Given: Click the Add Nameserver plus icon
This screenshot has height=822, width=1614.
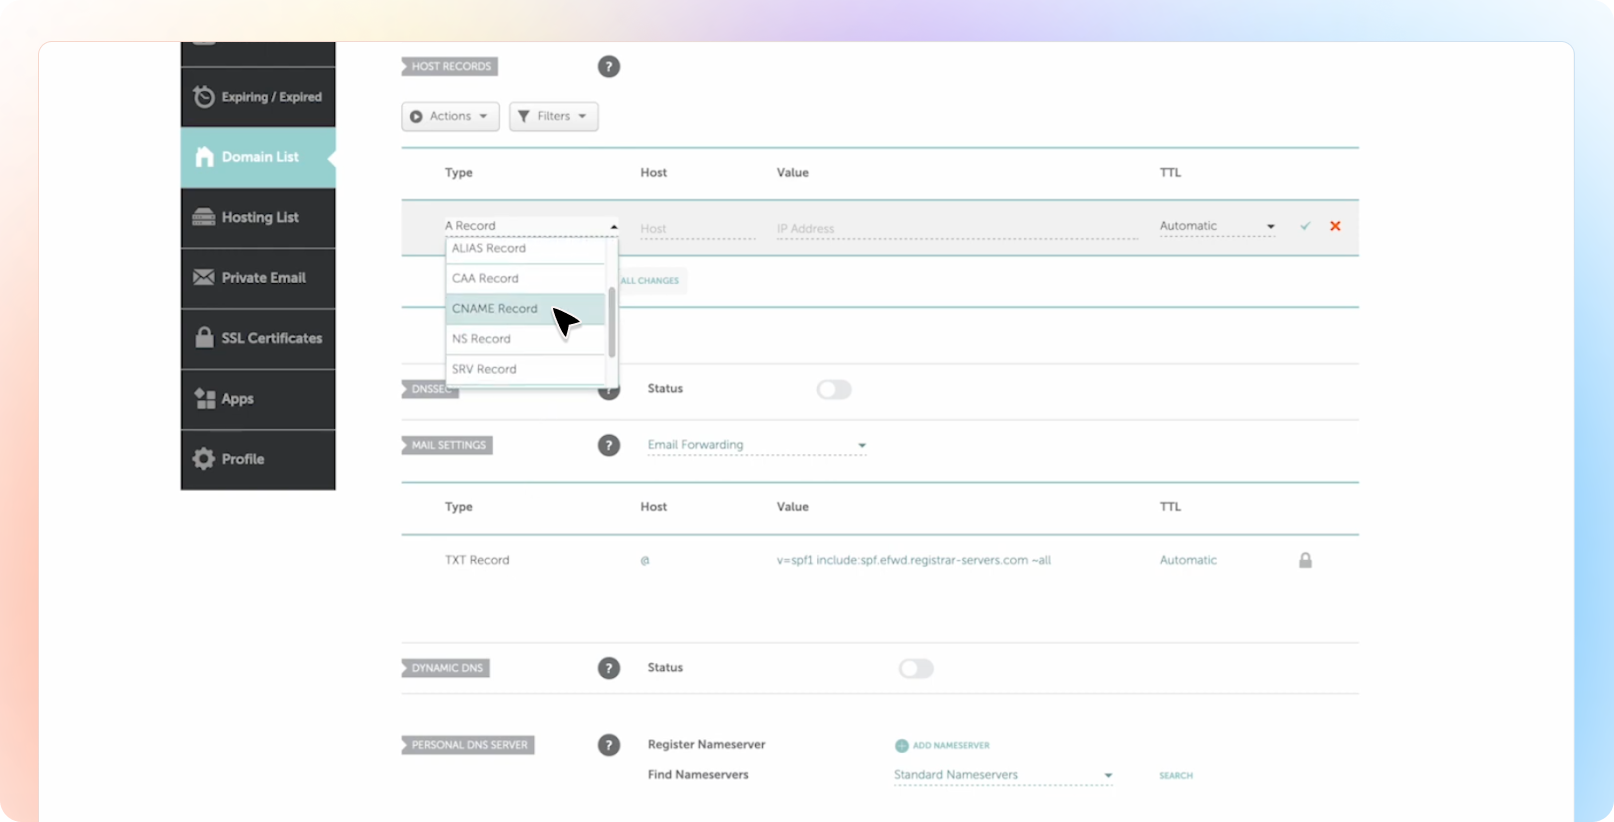Looking at the screenshot, I should [x=901, y=745].
